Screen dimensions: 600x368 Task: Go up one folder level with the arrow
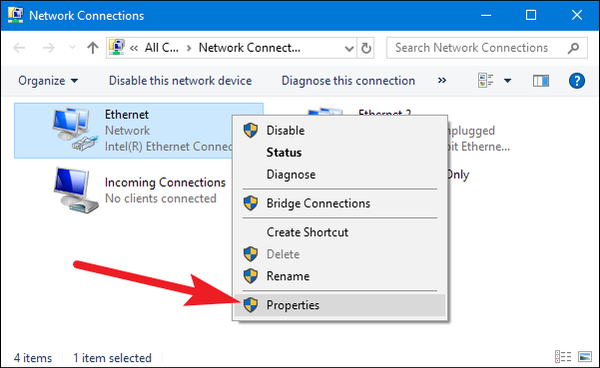92,48
